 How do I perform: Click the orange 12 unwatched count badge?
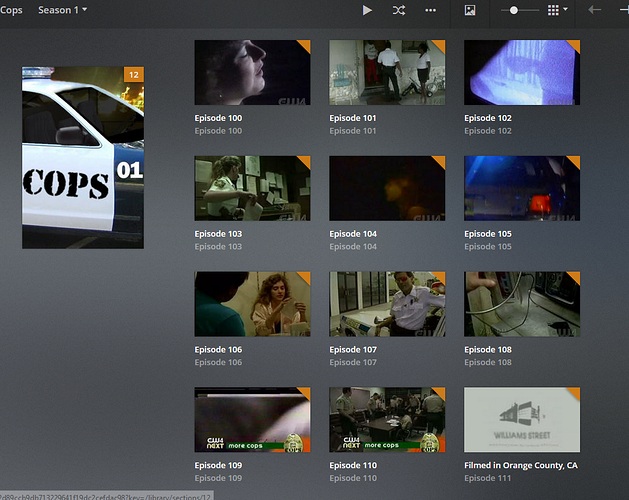(134, 75)
